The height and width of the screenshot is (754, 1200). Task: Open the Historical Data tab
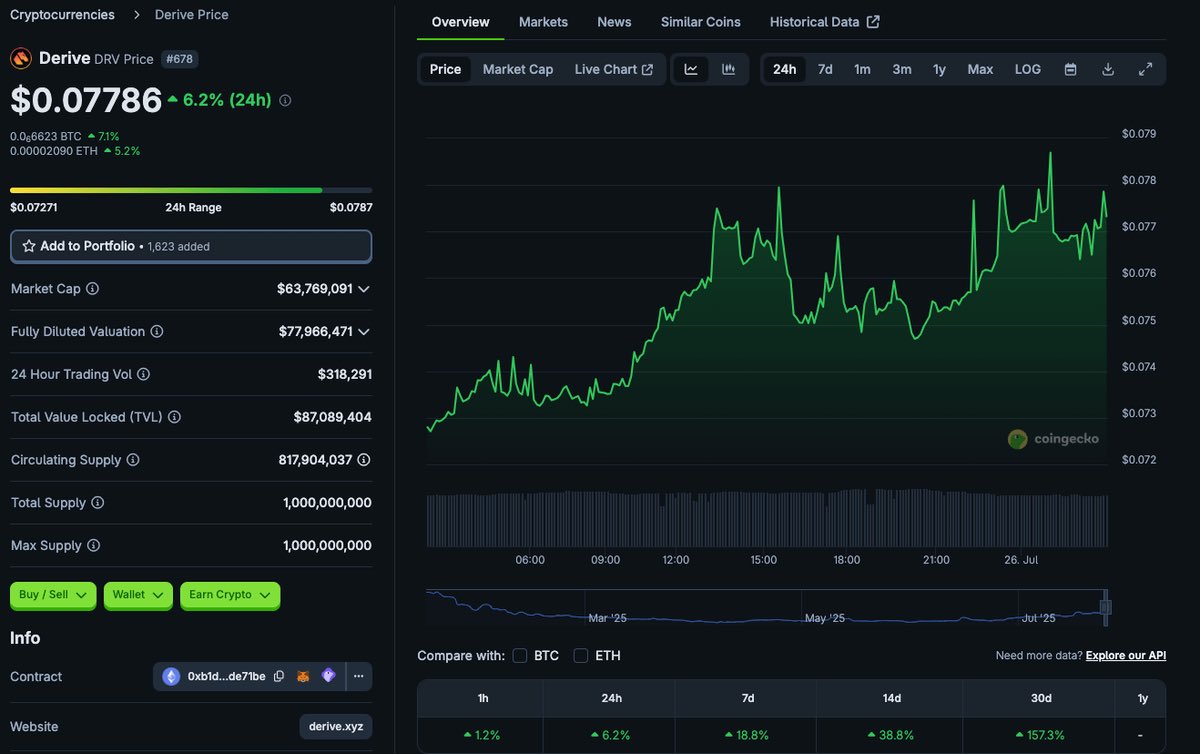[825, 22]
